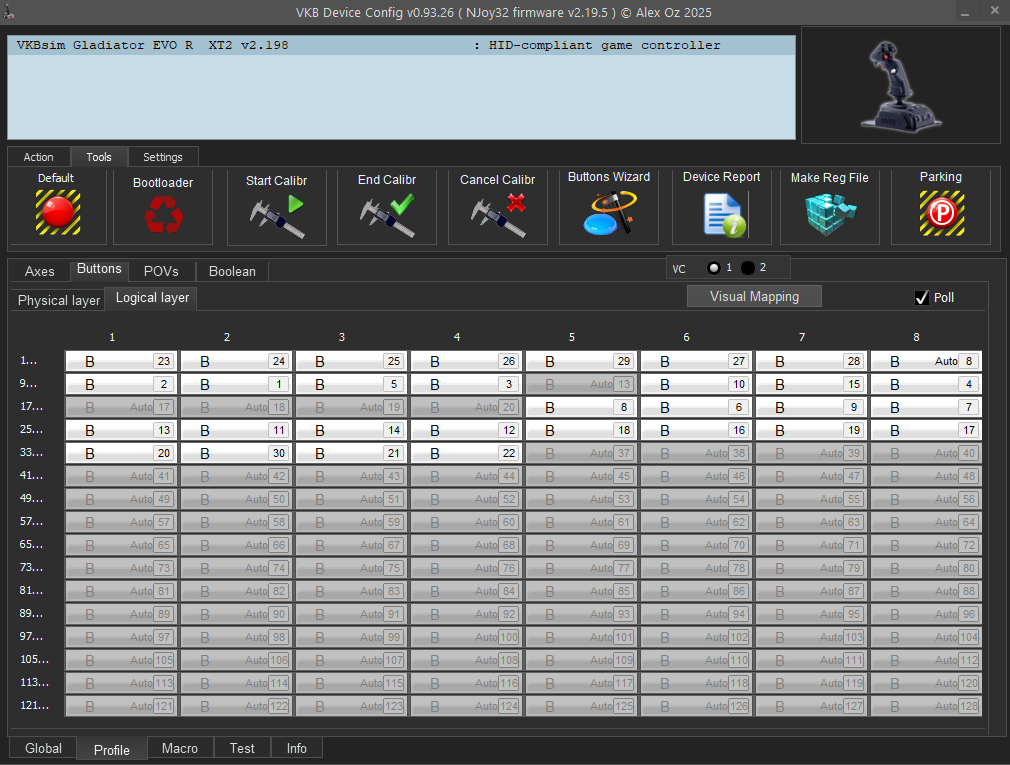Select the VKBsim Gladiator EVO R device row
Viewport: 1010px width, 765px height.
point(401,45)
